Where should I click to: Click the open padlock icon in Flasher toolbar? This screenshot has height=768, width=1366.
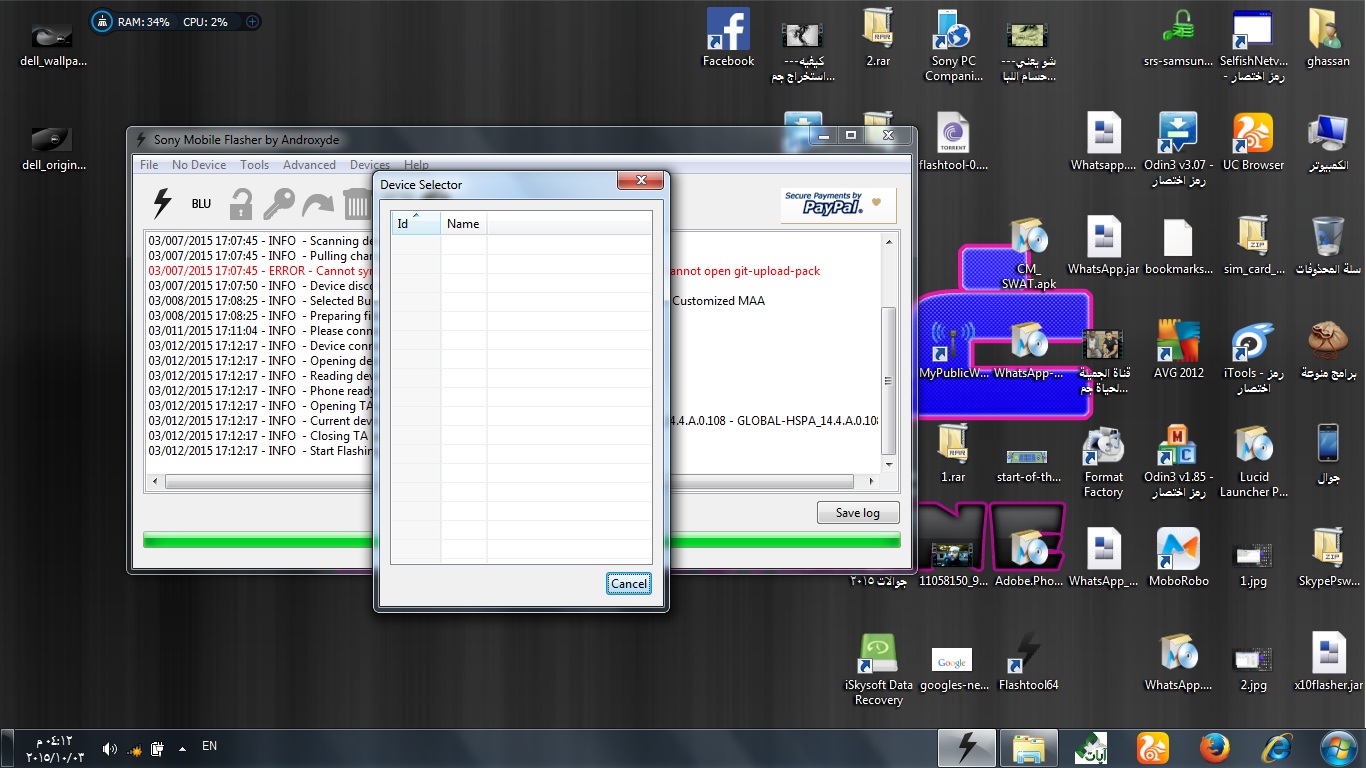click(x=241, y=204)
